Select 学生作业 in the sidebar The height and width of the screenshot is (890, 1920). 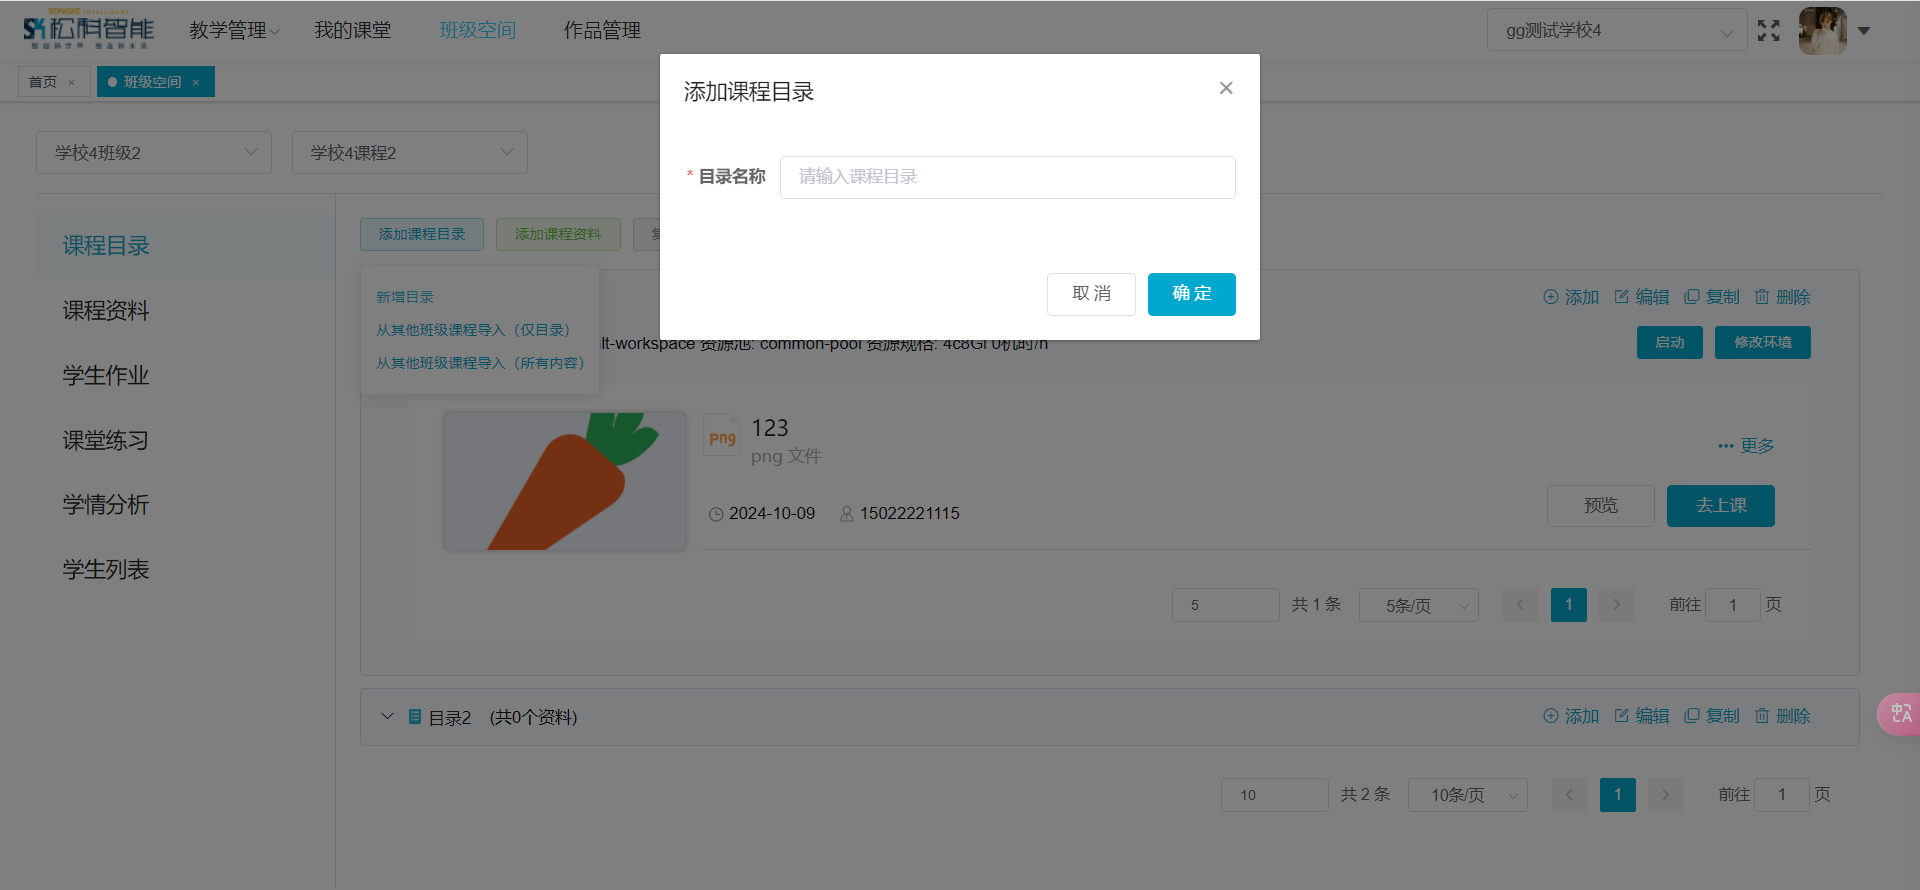[x=106, y=375]
